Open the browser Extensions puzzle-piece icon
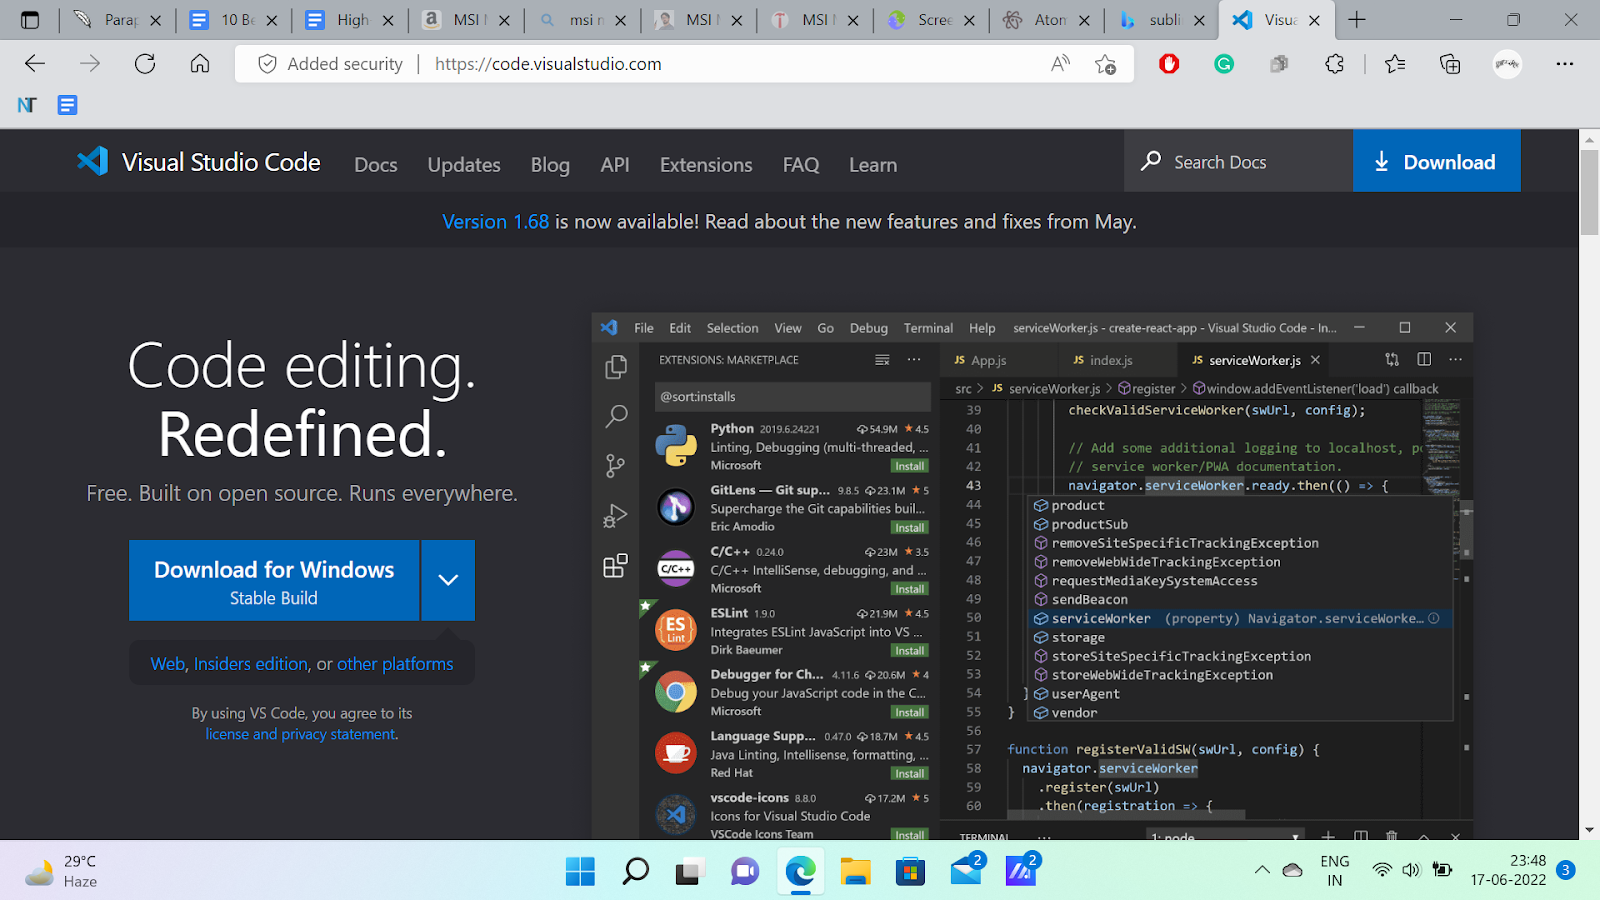The image size is (1600, 900). pos(1334,64)
